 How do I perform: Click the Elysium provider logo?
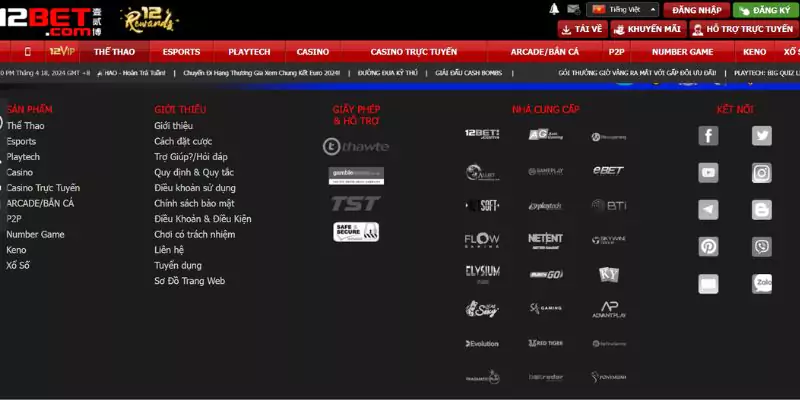click(482, 274)
